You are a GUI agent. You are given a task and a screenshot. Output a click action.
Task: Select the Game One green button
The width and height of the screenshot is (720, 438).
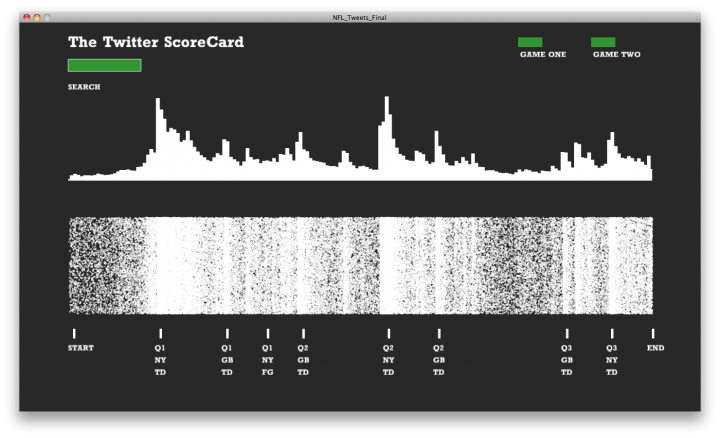(530, 42)
